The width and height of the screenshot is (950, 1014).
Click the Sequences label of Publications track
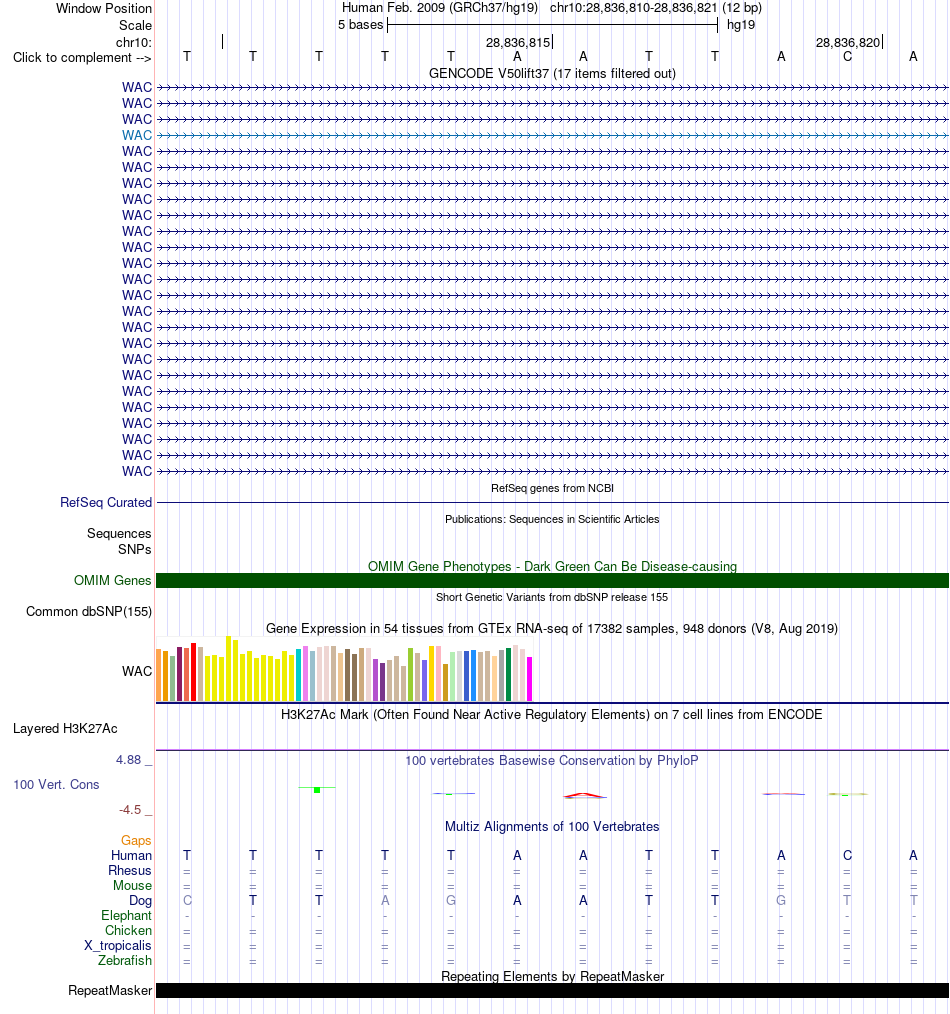119,534
